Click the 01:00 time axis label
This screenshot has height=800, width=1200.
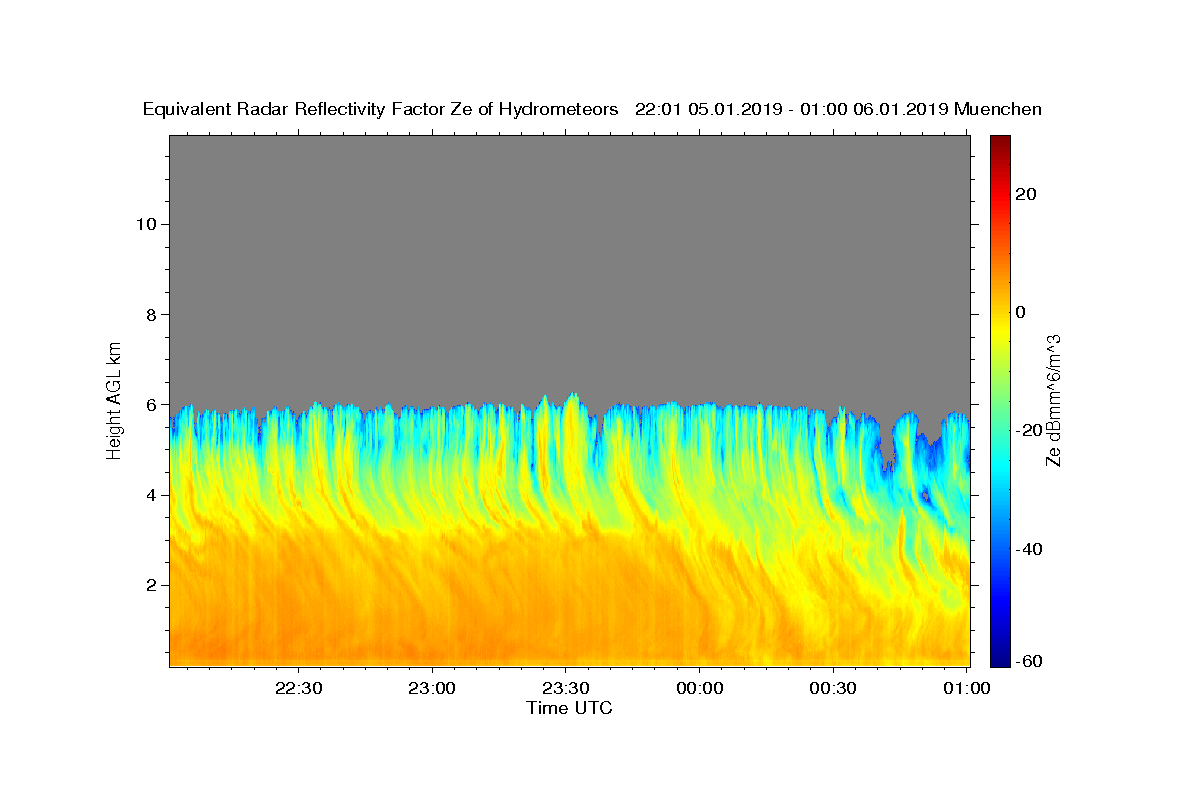(x=967, y=688)
